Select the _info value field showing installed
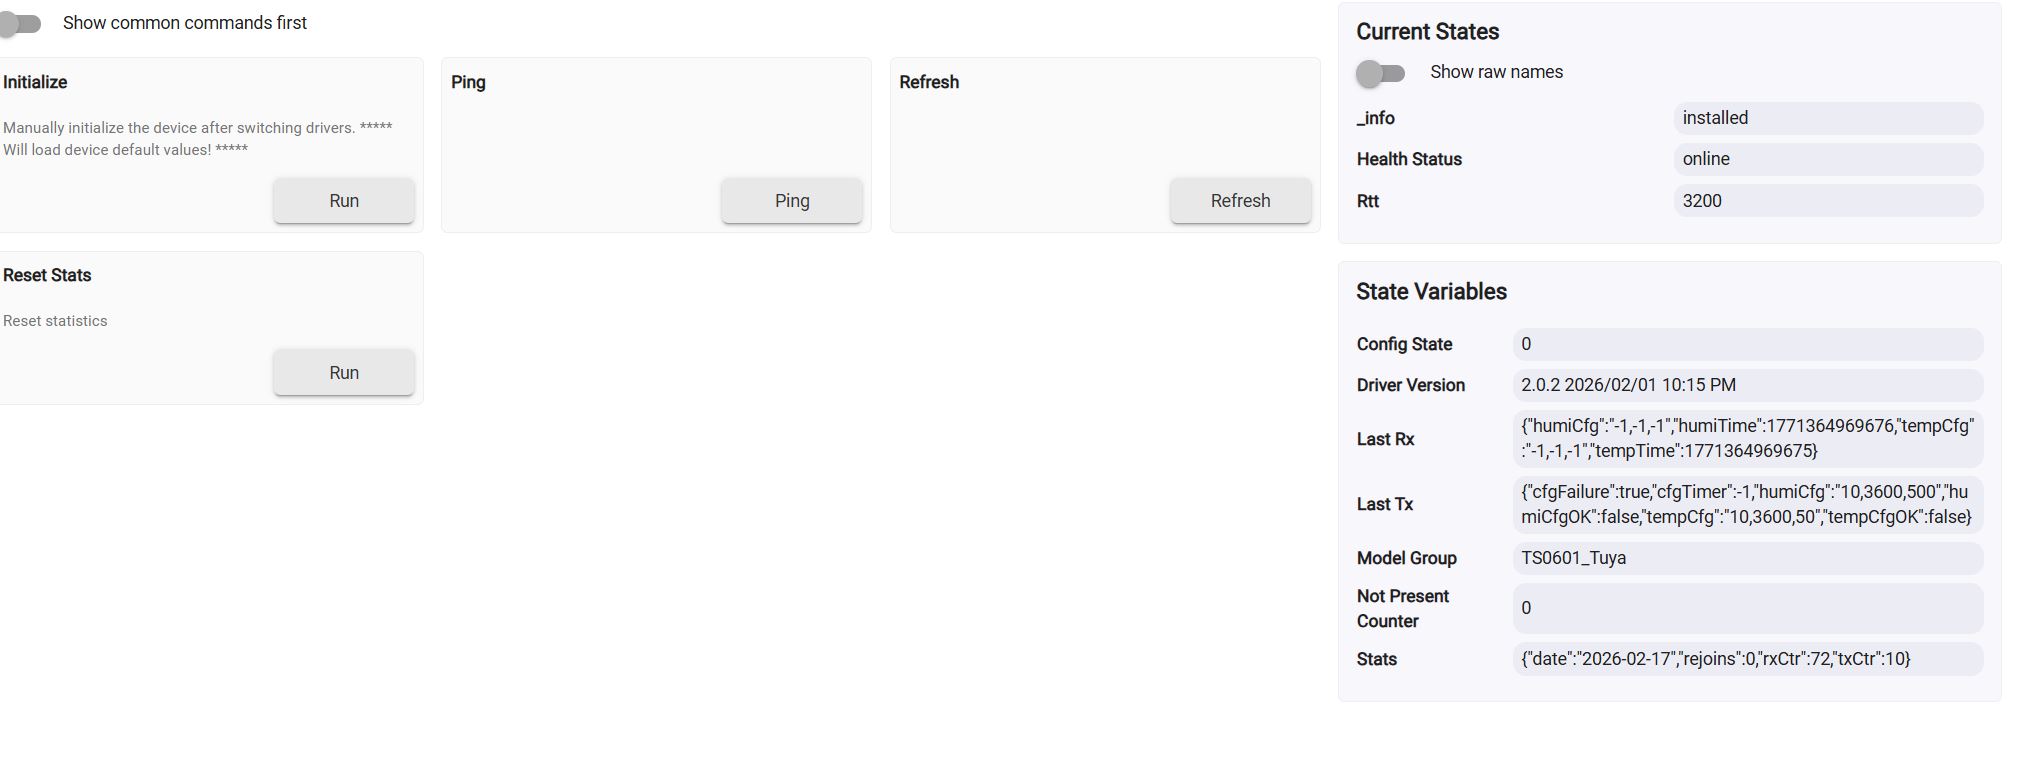 1827,118
